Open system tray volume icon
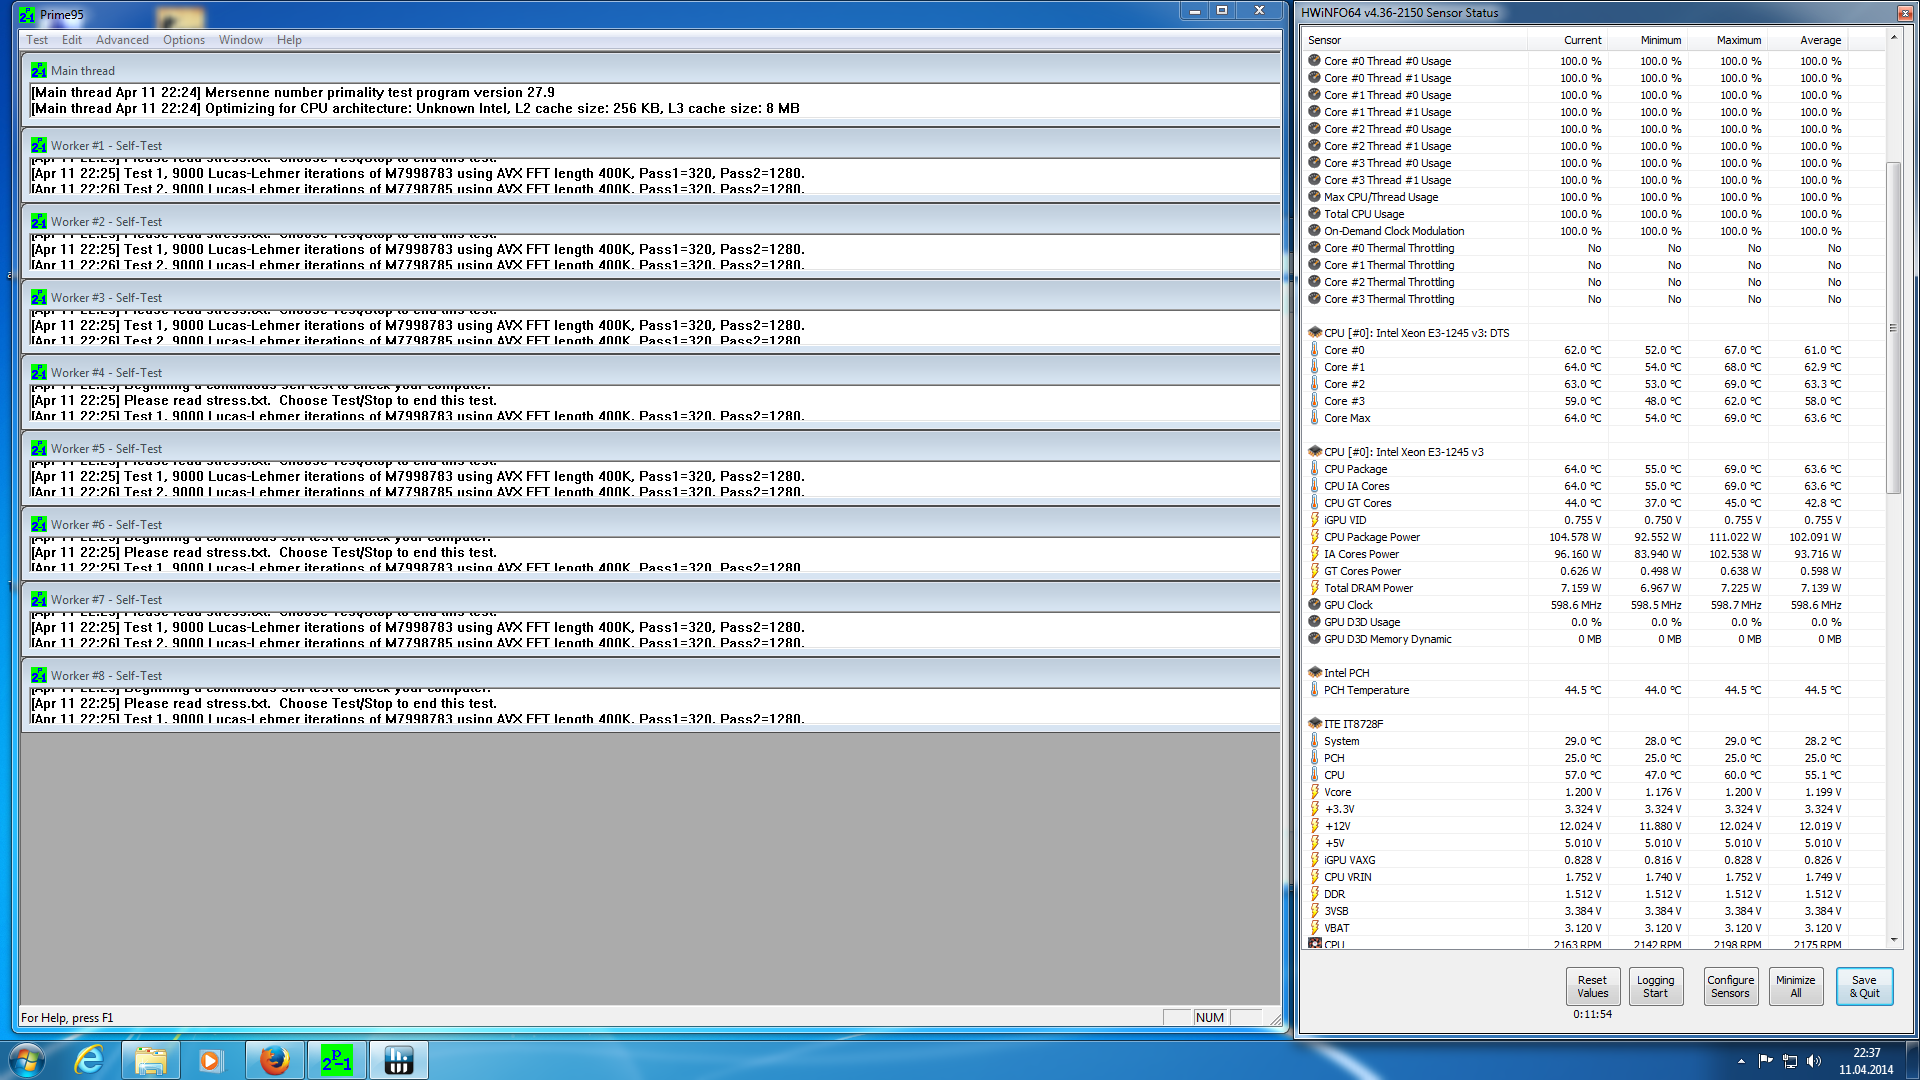Image resolution: width=1920 pixels, height=1080 pixels. tap(1814, 1061)
